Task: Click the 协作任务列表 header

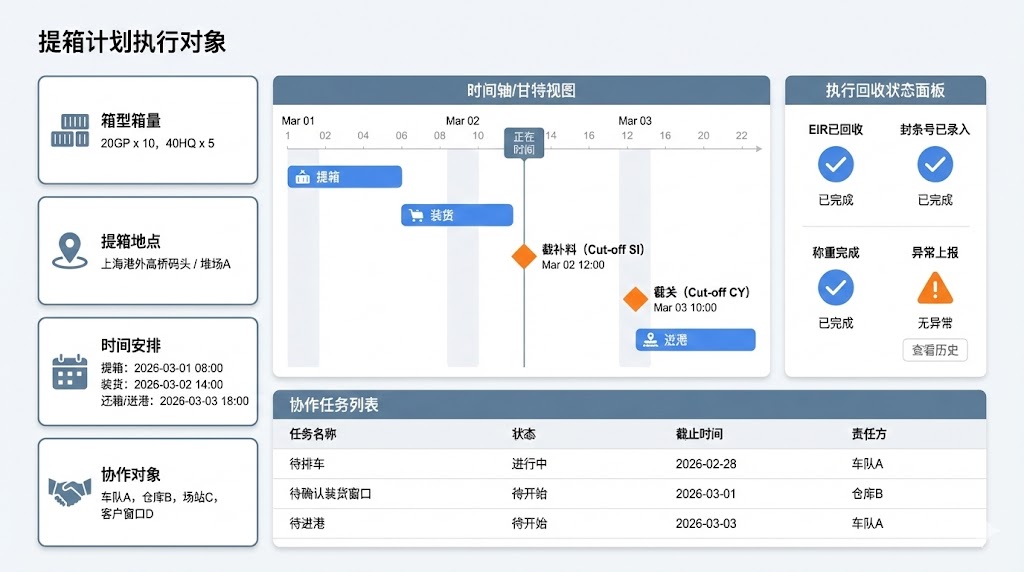Action: click(x=630, y=405)
